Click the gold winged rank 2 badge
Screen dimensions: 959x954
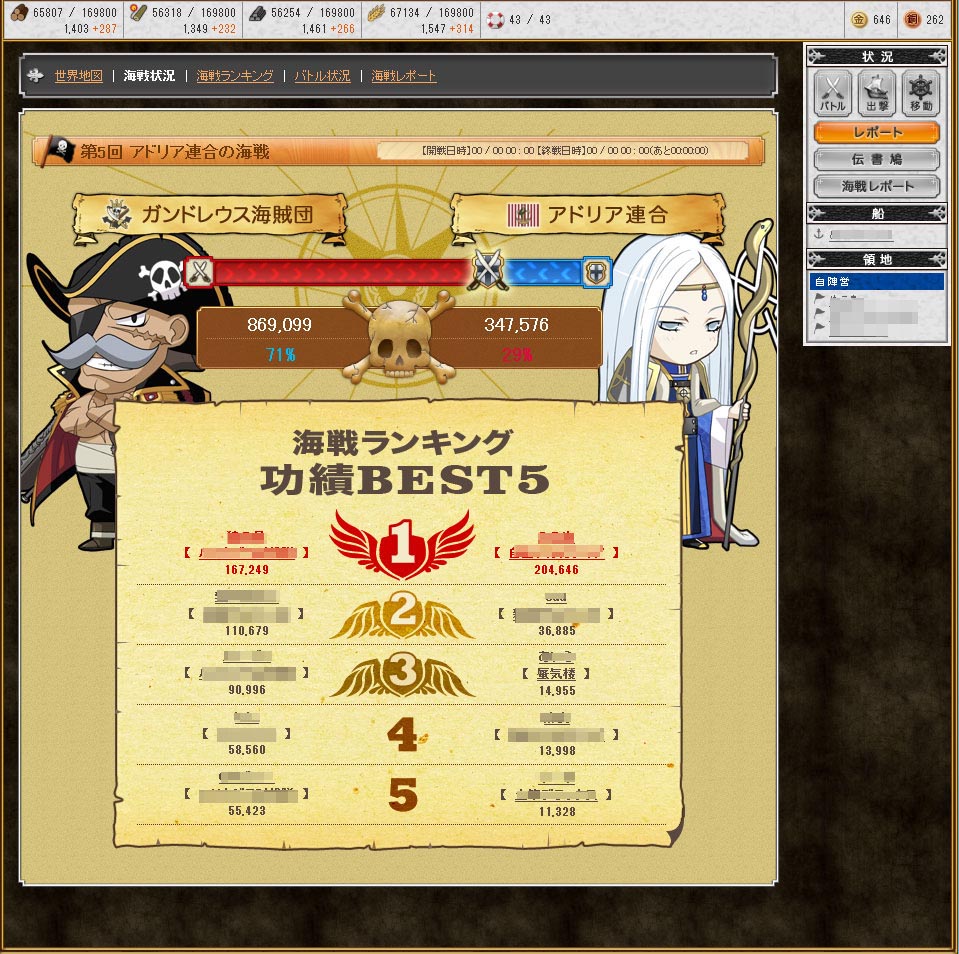402,615
